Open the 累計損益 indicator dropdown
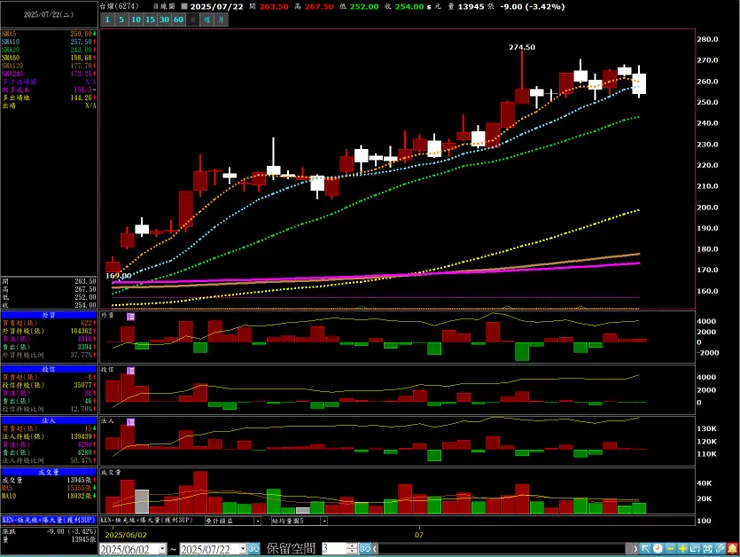This screenshot has width=740, height=557. [258, 521]
